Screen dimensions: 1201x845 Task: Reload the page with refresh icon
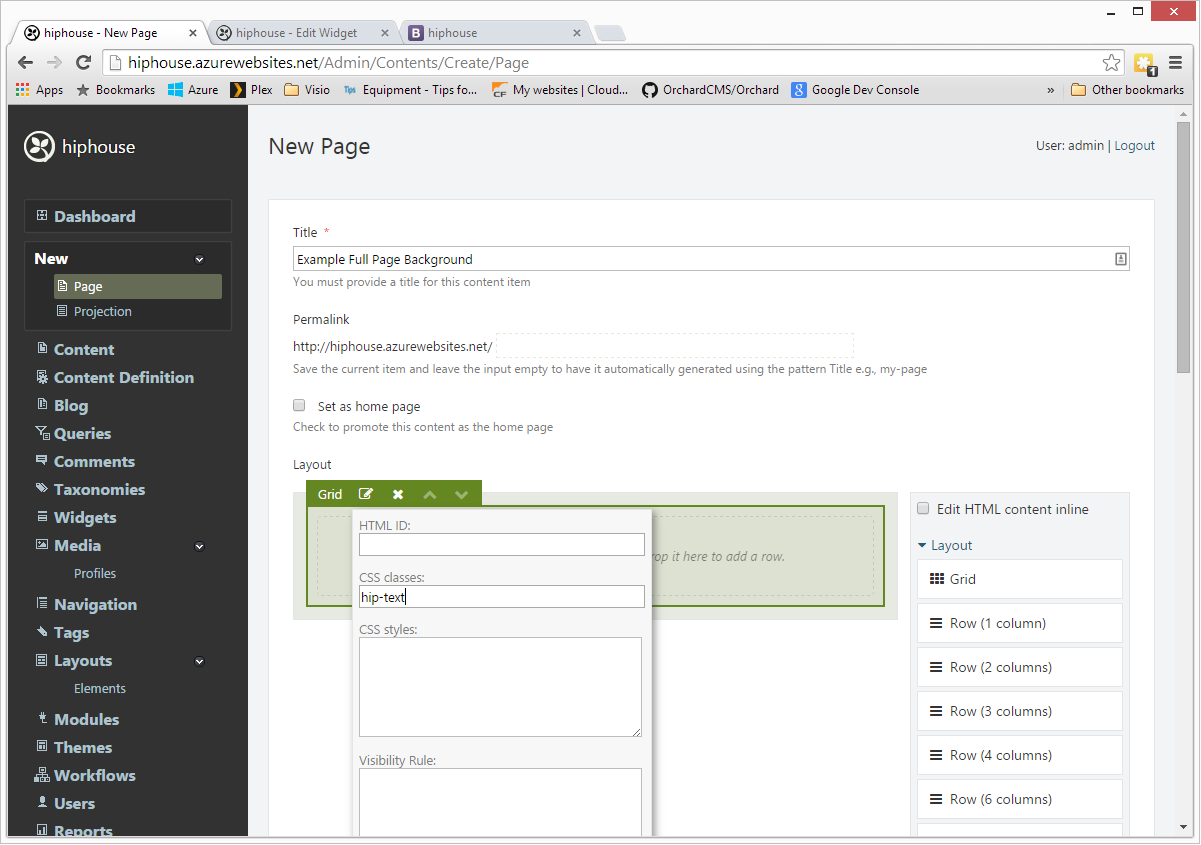point(83,62)
